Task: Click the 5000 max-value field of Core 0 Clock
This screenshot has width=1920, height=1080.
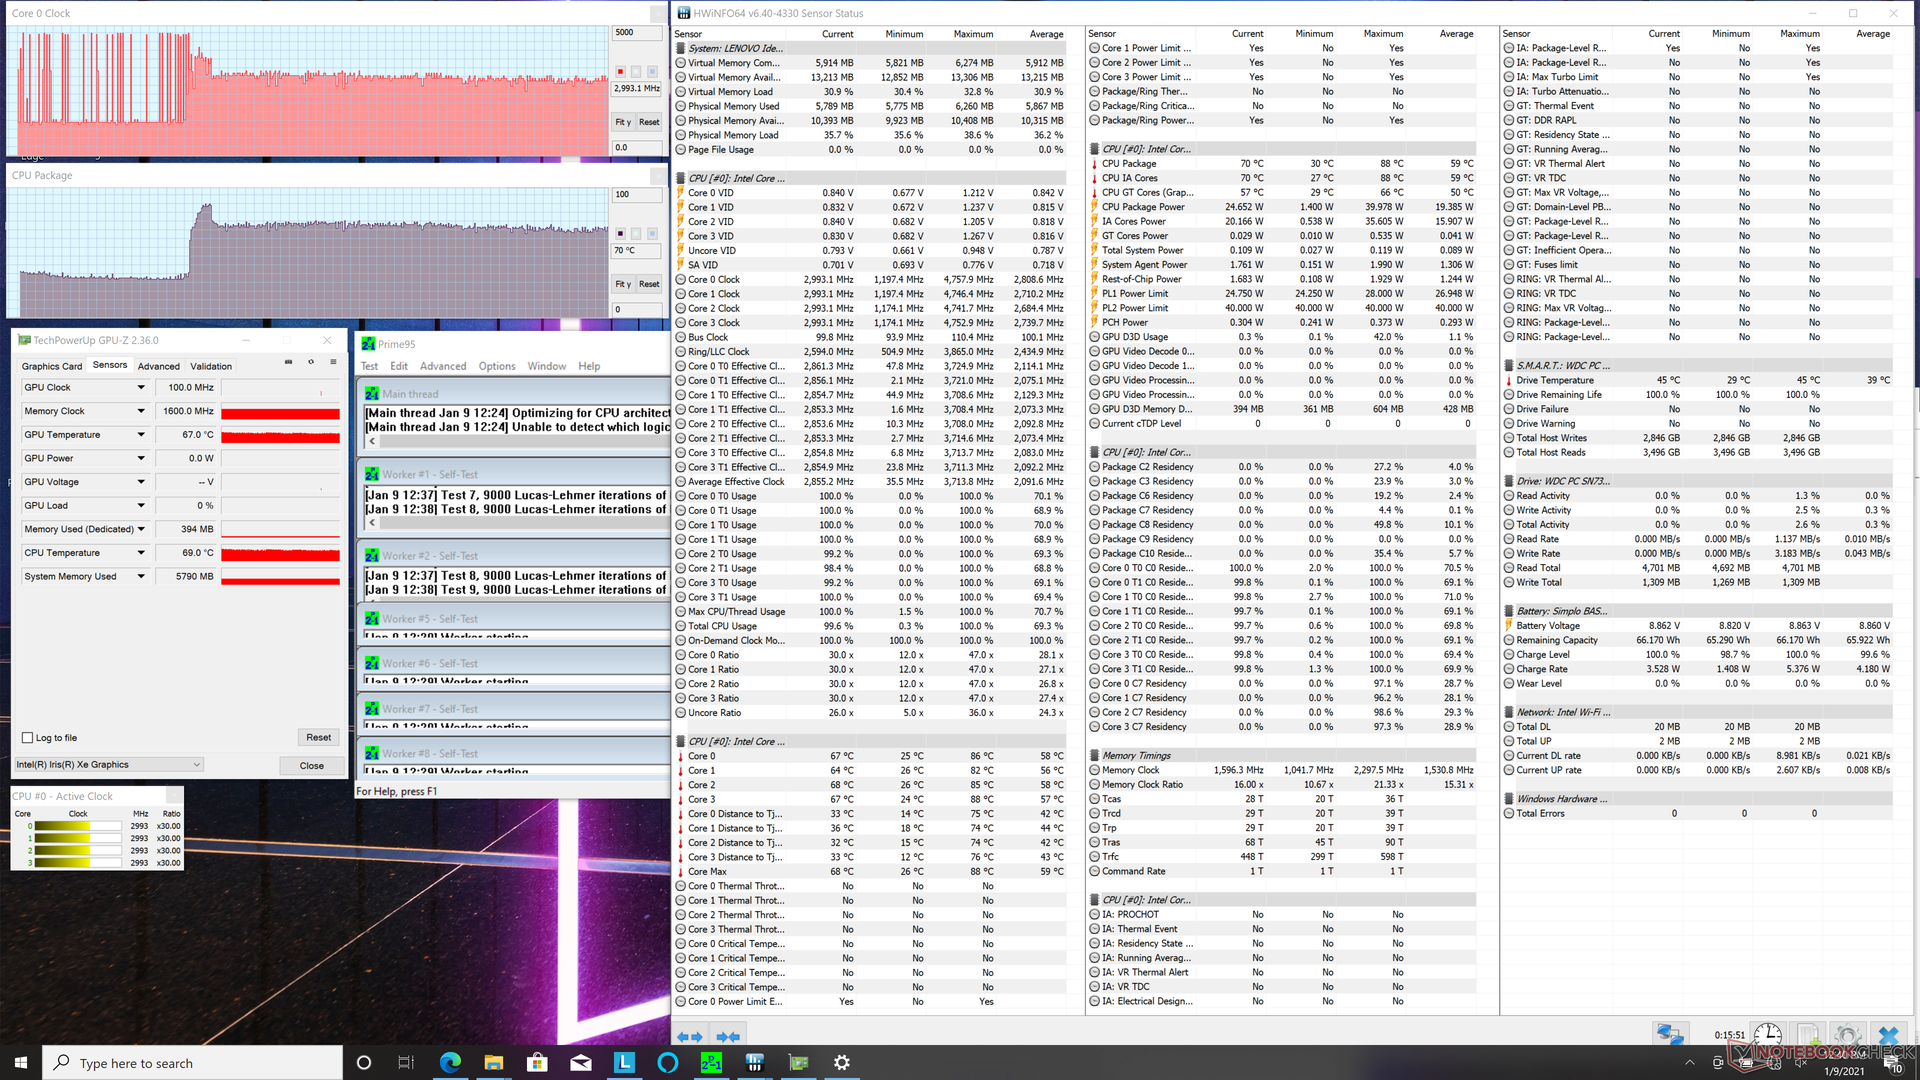Action: coord(637,33)
